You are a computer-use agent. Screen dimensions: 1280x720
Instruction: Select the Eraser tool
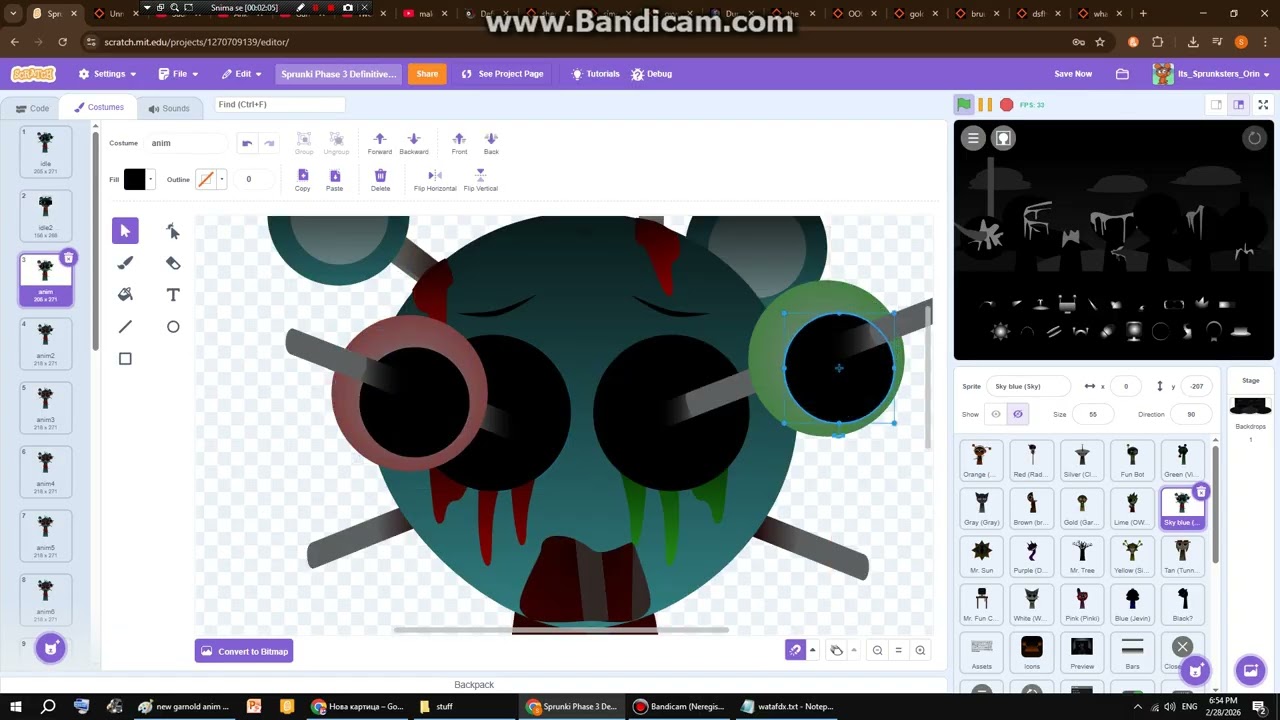[173, 263]
